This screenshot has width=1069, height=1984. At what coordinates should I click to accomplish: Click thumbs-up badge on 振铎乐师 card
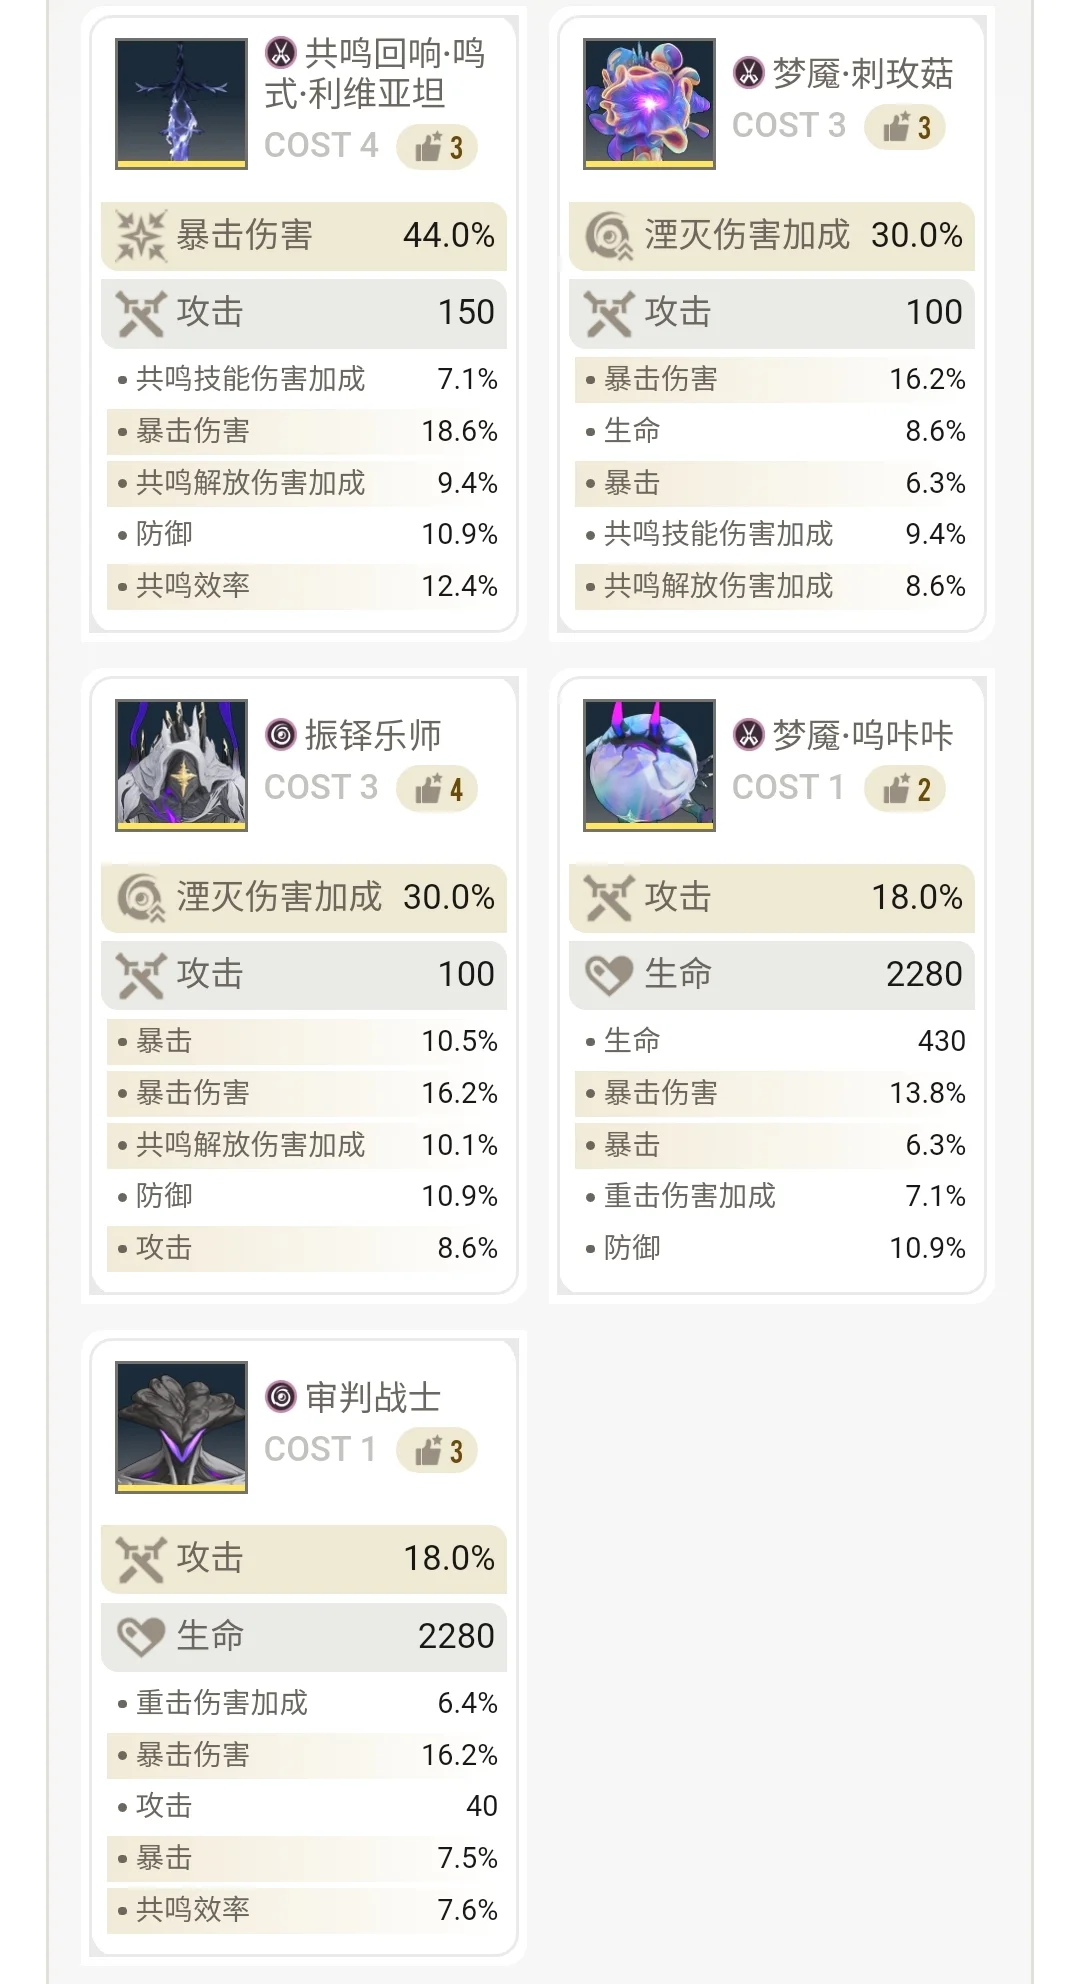point(437,789)
